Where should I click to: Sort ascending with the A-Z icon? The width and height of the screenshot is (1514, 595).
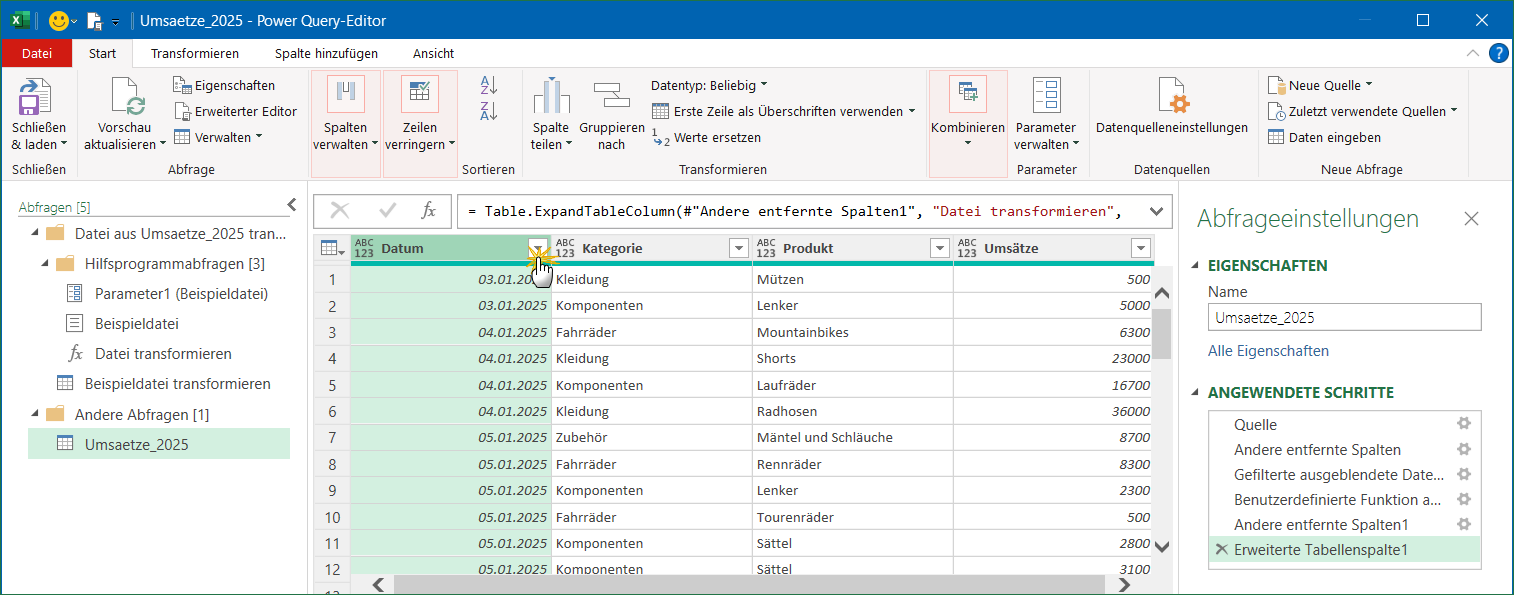pyautogui.click(x=489, y=85)
